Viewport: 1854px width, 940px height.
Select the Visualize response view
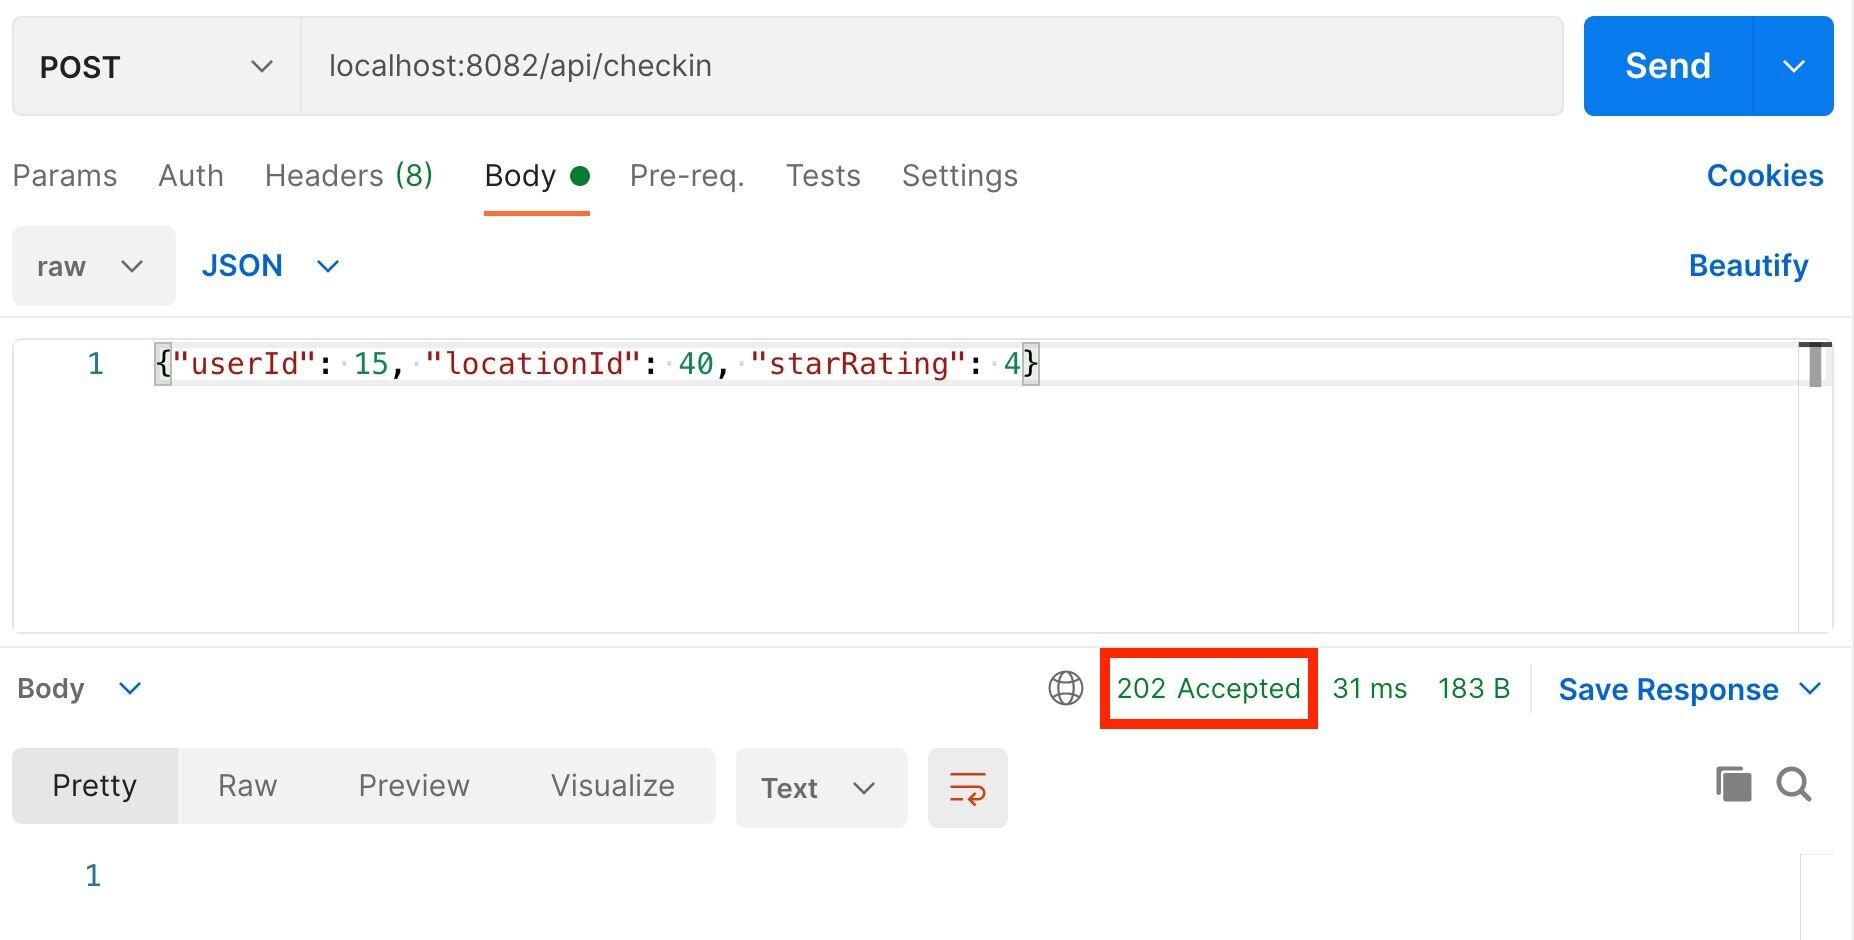[x=612, y=786]
